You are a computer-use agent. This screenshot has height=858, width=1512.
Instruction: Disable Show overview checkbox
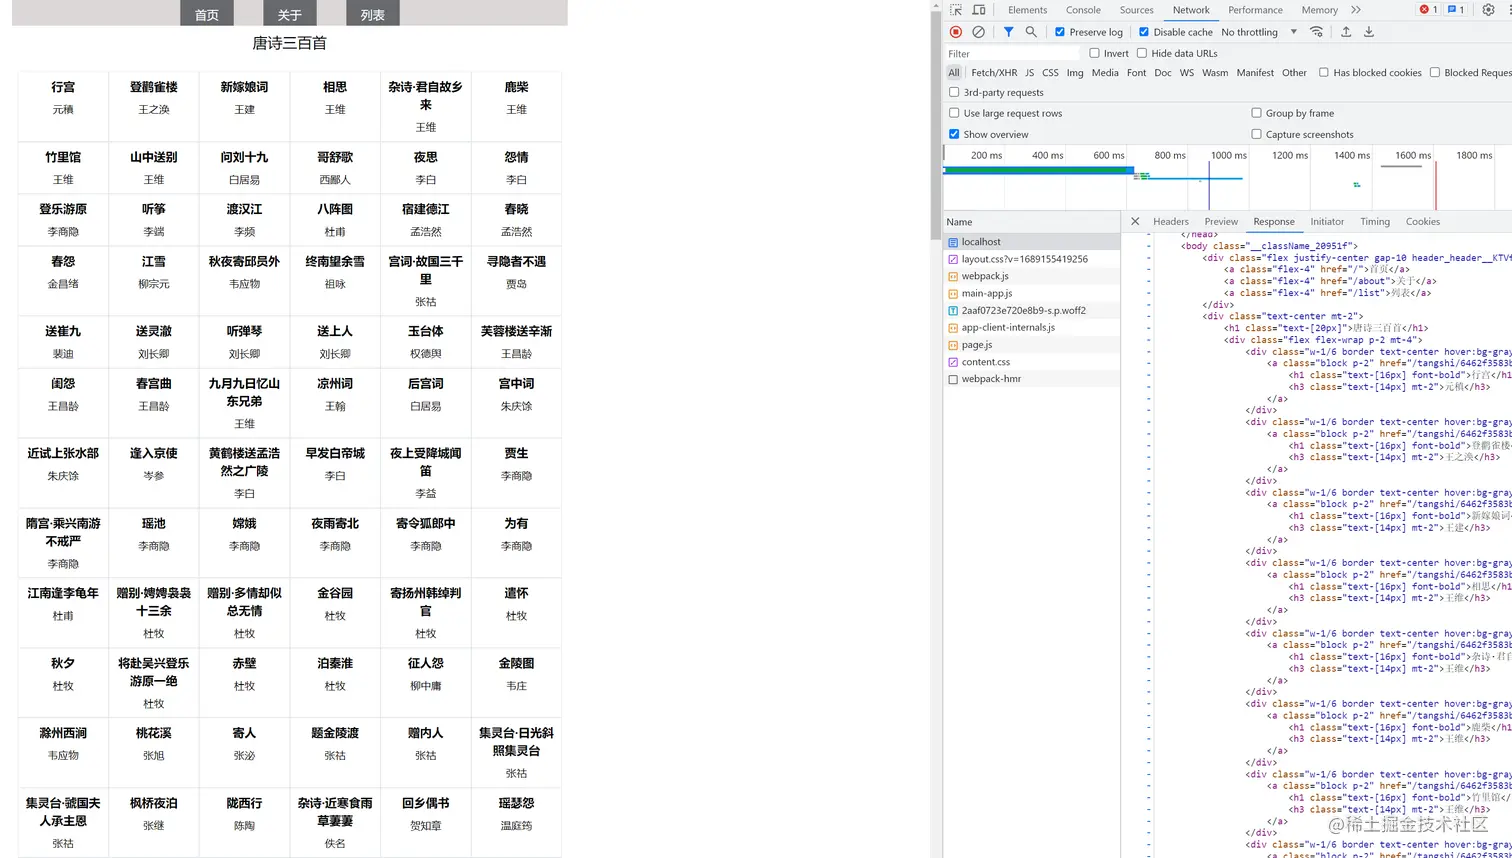tap(954, 134)
